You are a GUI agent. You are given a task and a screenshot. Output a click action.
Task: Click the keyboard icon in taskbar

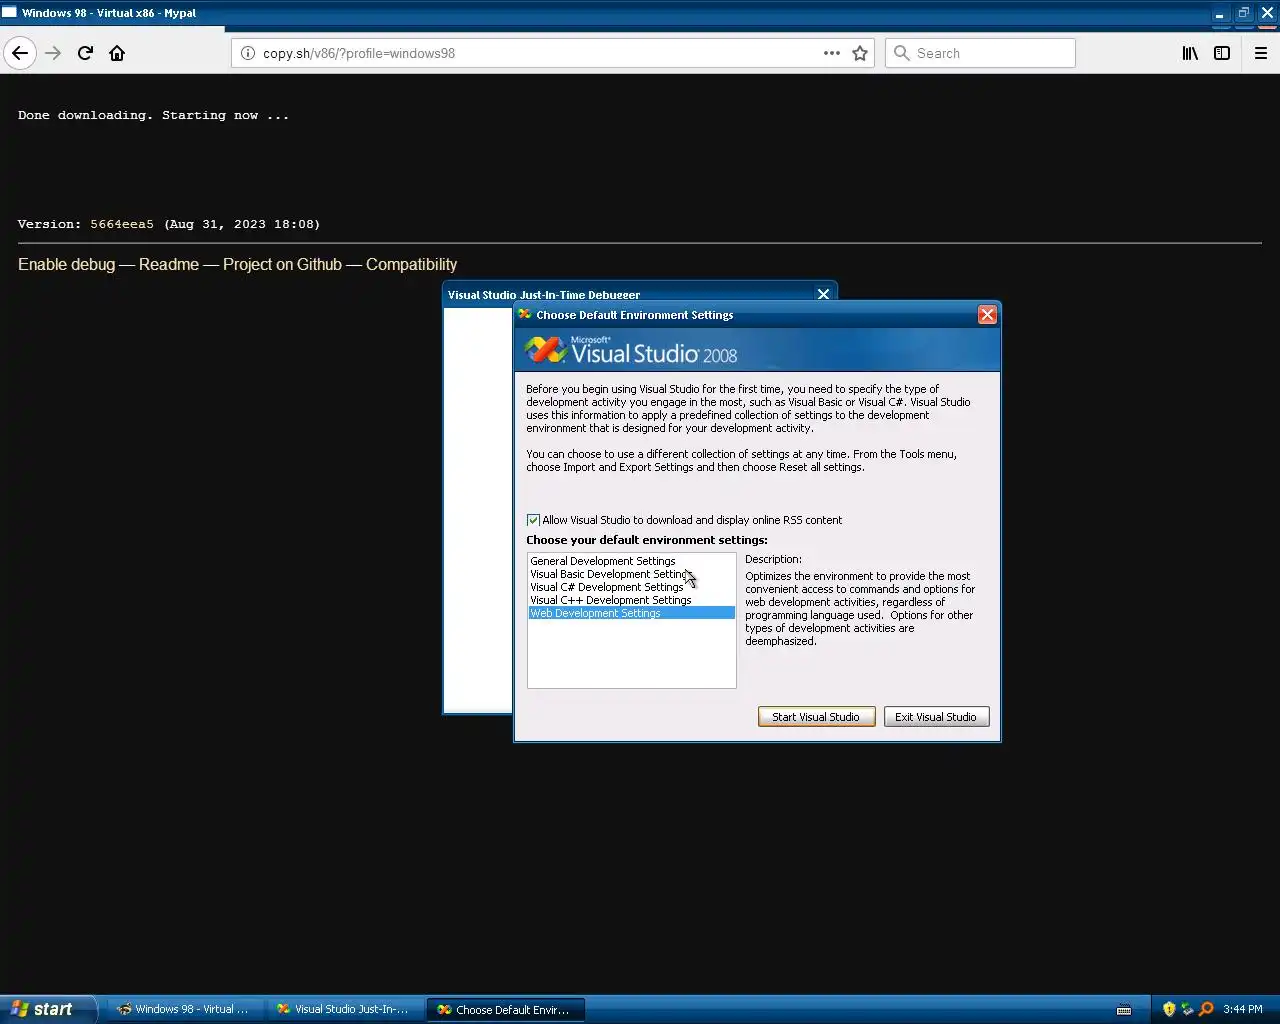(x=1124, y=1009)
